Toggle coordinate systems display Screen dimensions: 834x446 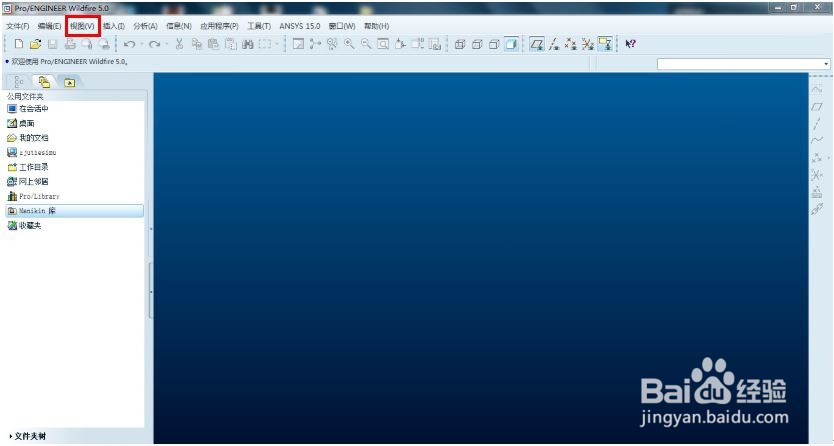tap(588, 44)
